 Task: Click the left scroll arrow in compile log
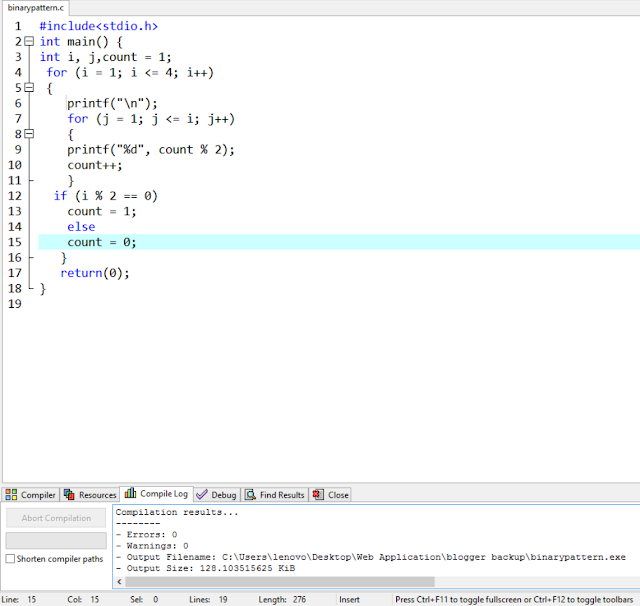coord(119,582)
